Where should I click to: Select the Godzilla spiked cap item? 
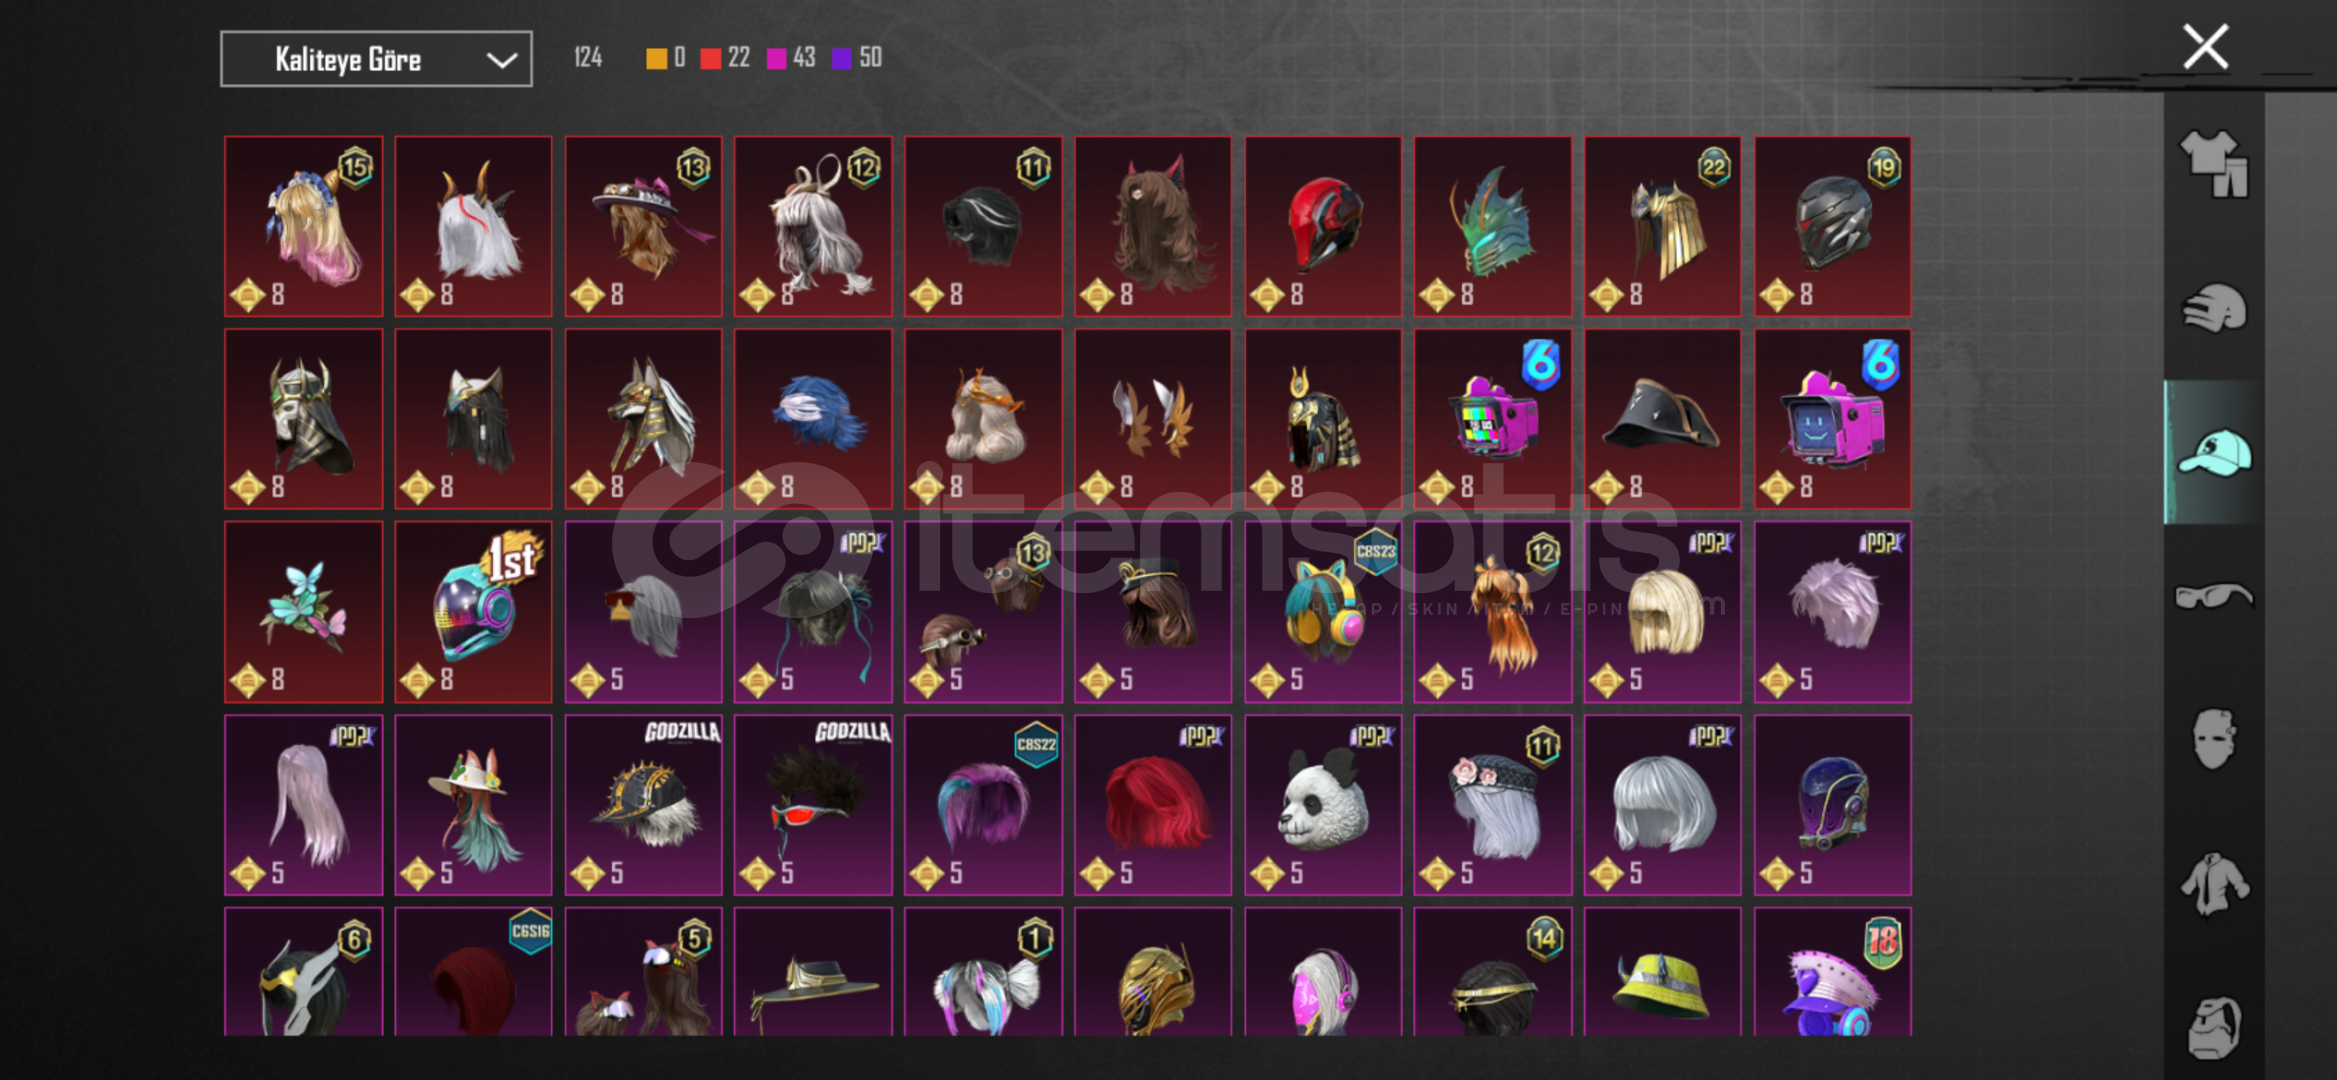point(643,805)
